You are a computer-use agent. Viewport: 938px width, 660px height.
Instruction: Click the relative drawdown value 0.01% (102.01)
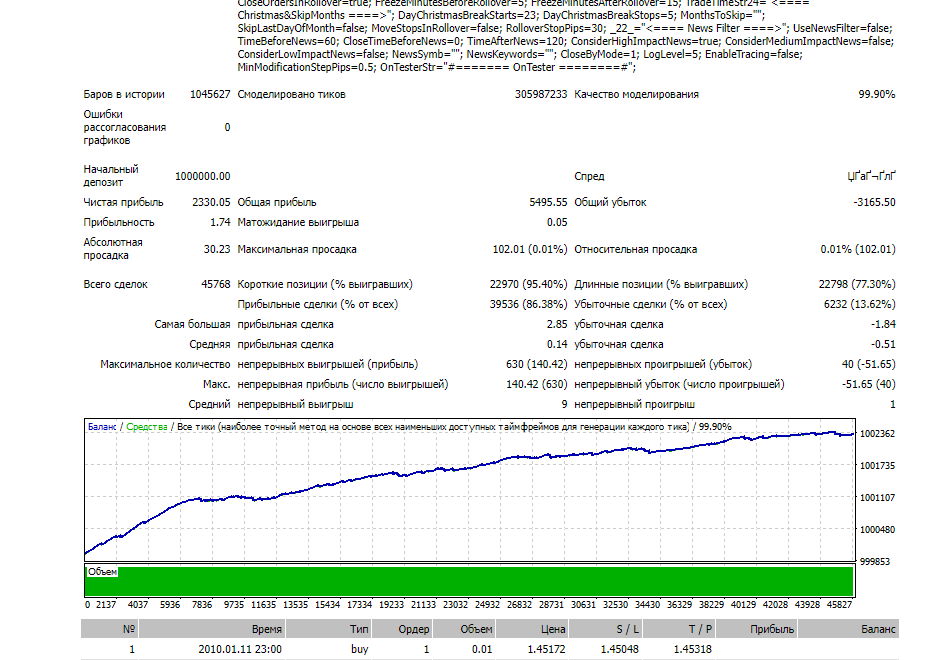point(858,249)
